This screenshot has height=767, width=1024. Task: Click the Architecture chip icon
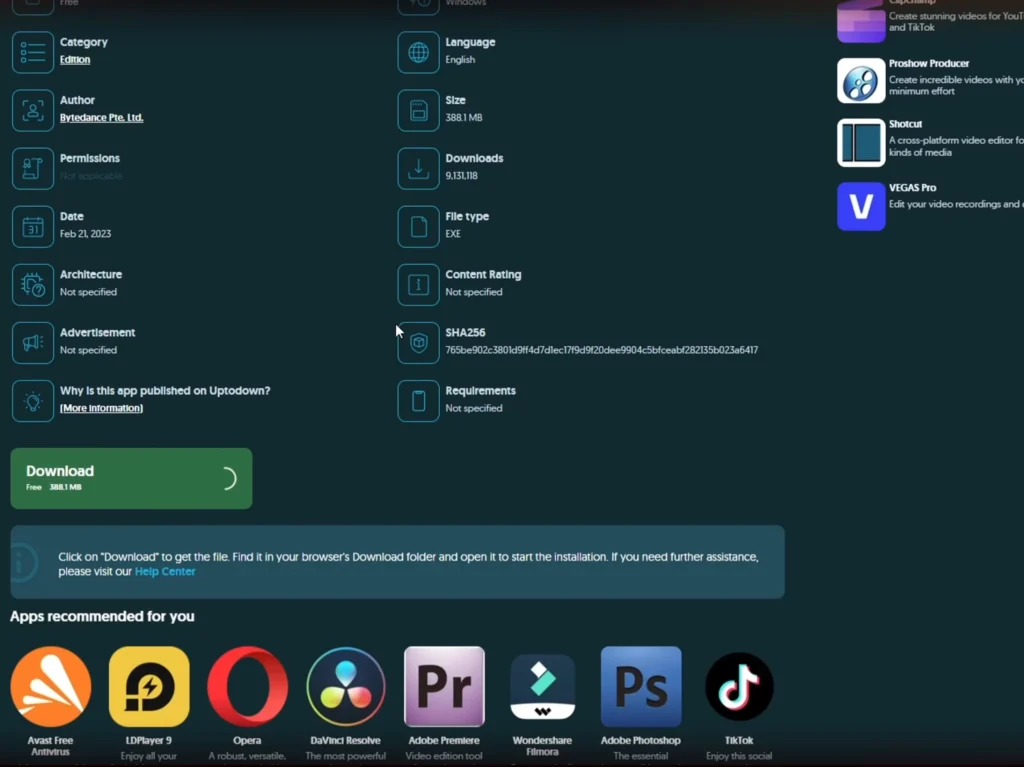tap(33, 285)
